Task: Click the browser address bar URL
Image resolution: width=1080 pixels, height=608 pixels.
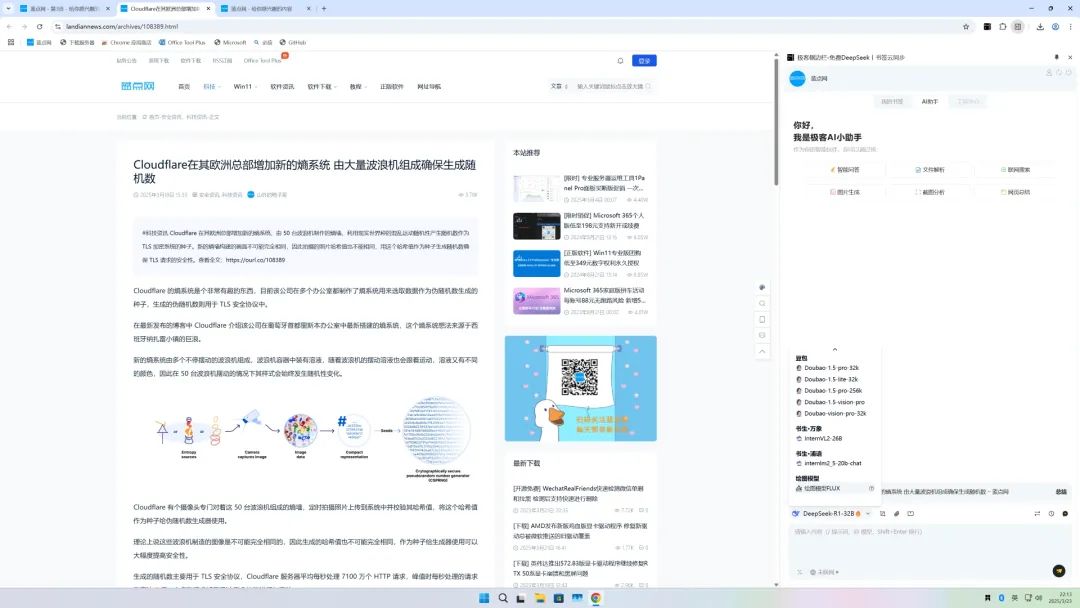Action: [123, 26]
